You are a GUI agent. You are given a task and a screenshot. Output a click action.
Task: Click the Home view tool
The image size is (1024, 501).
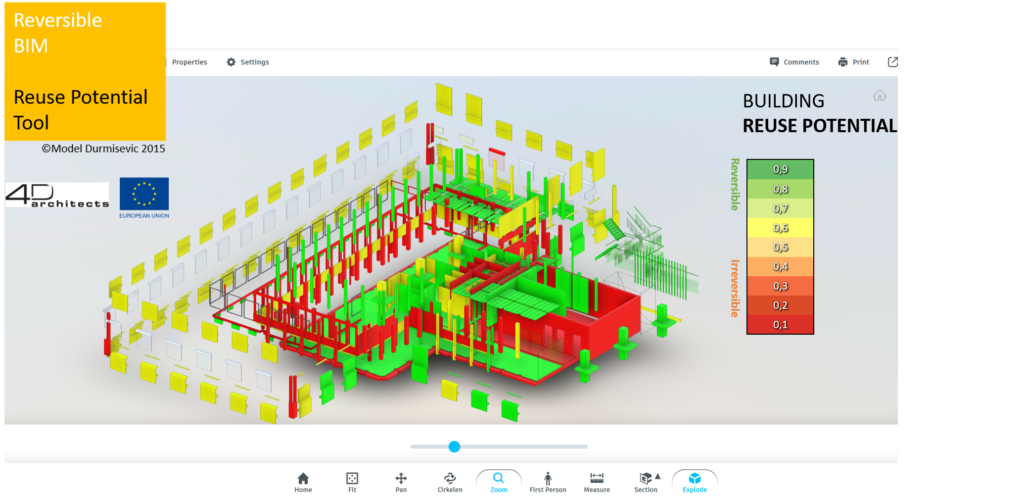pyautogui.click(x=303, y=481)
